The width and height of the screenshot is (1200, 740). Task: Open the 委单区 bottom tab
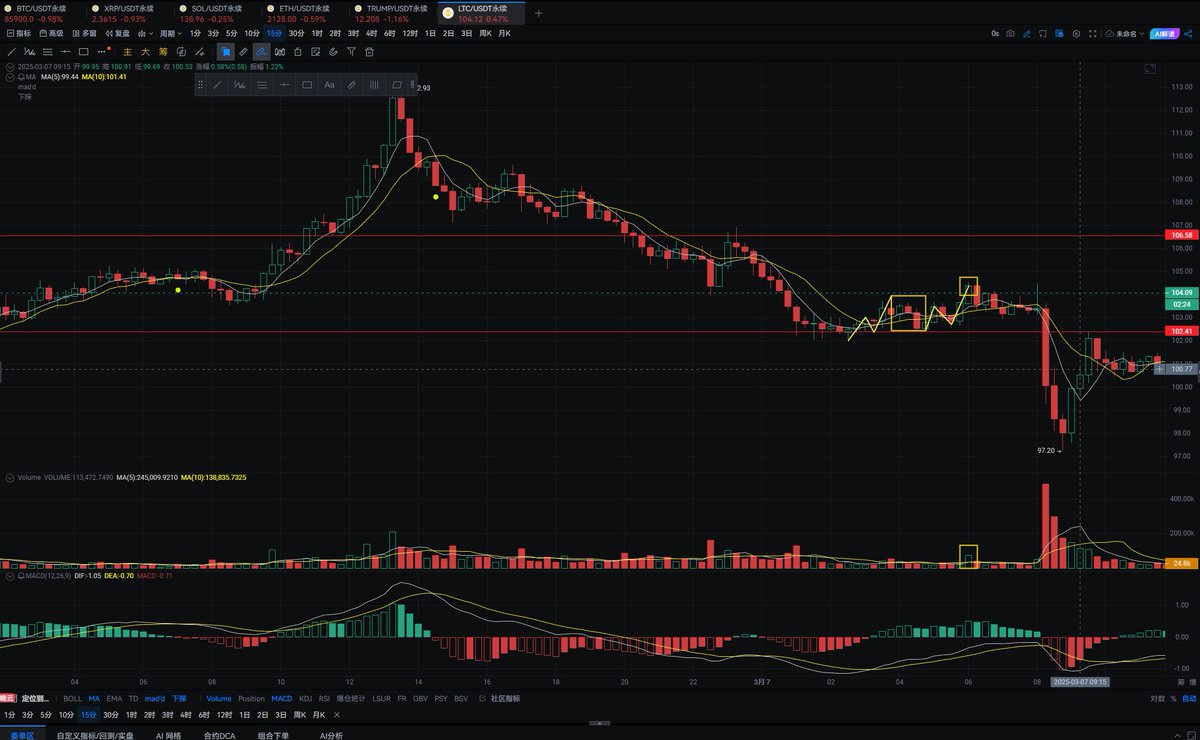tap(22, 736)
